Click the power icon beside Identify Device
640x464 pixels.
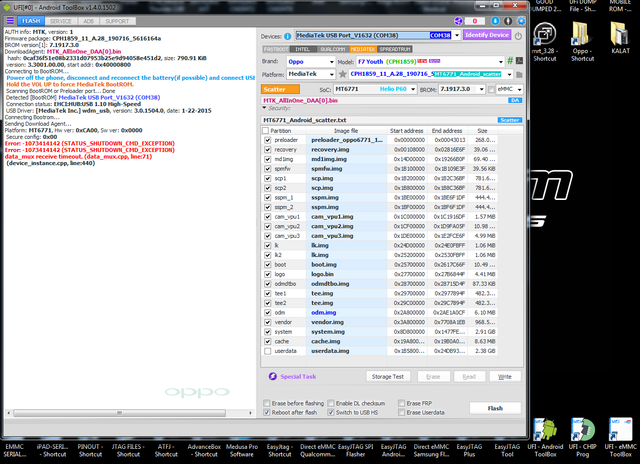pyautogui.click(x=517, y=33)
